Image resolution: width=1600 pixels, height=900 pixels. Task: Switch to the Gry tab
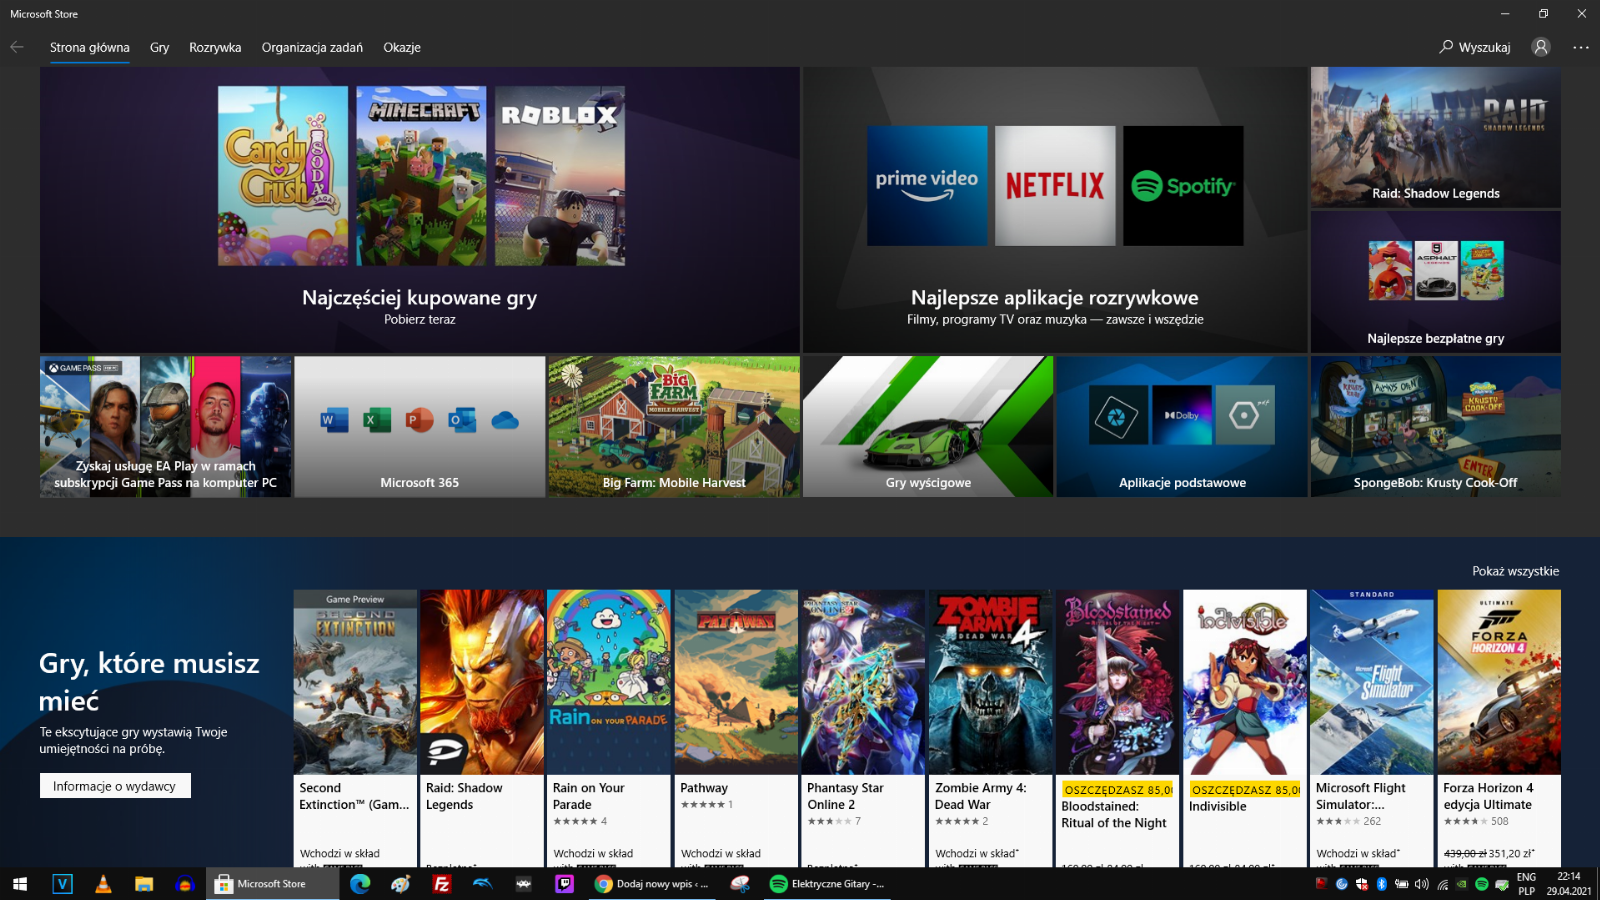coord(160,47)
